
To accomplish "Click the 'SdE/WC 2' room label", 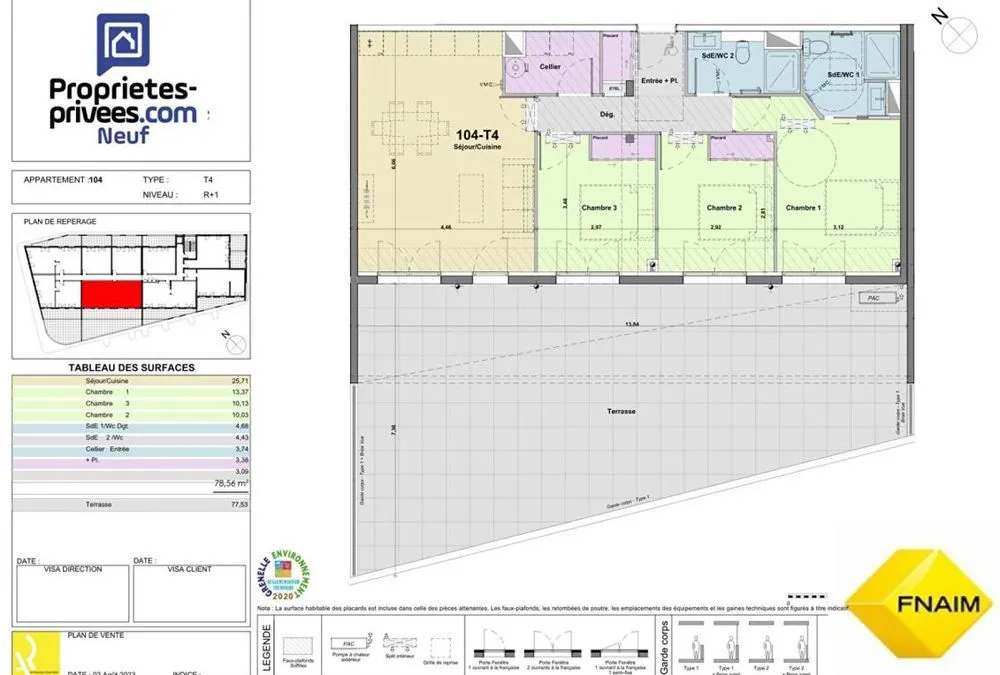I will point(717,56).
